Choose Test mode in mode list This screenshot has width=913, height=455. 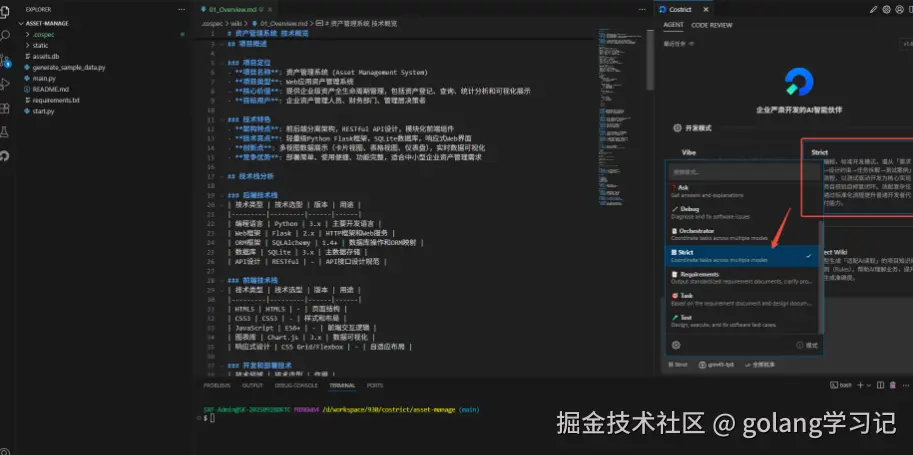(x=742, y=321)
